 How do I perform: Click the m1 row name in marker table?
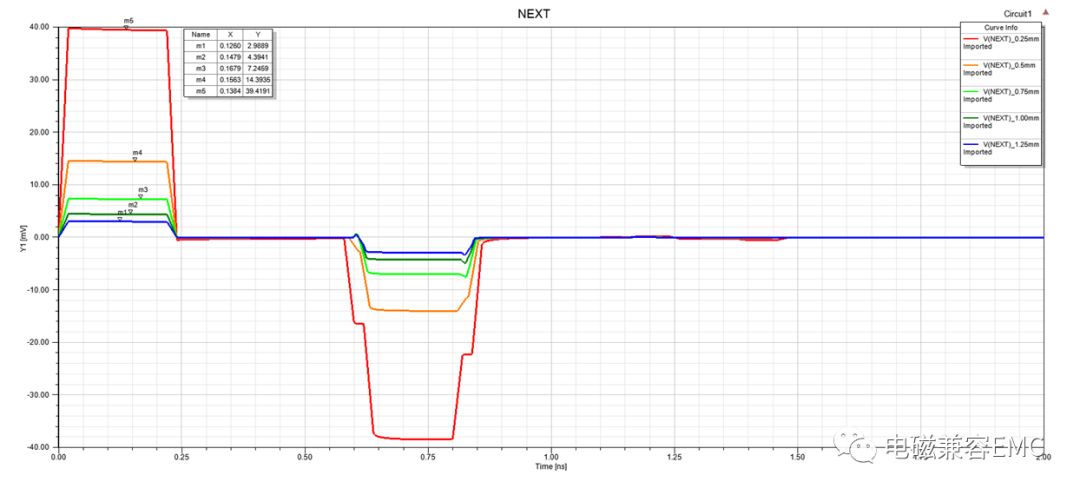[x=201, y=45]
